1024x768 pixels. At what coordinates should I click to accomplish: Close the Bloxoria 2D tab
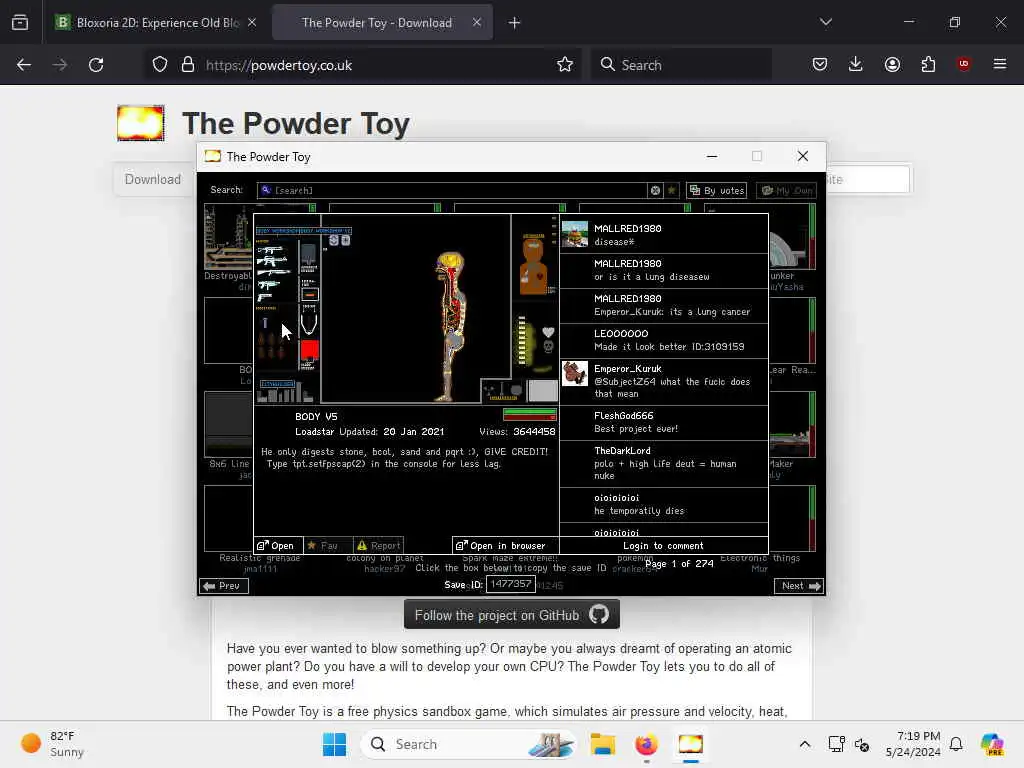point(252,22)
